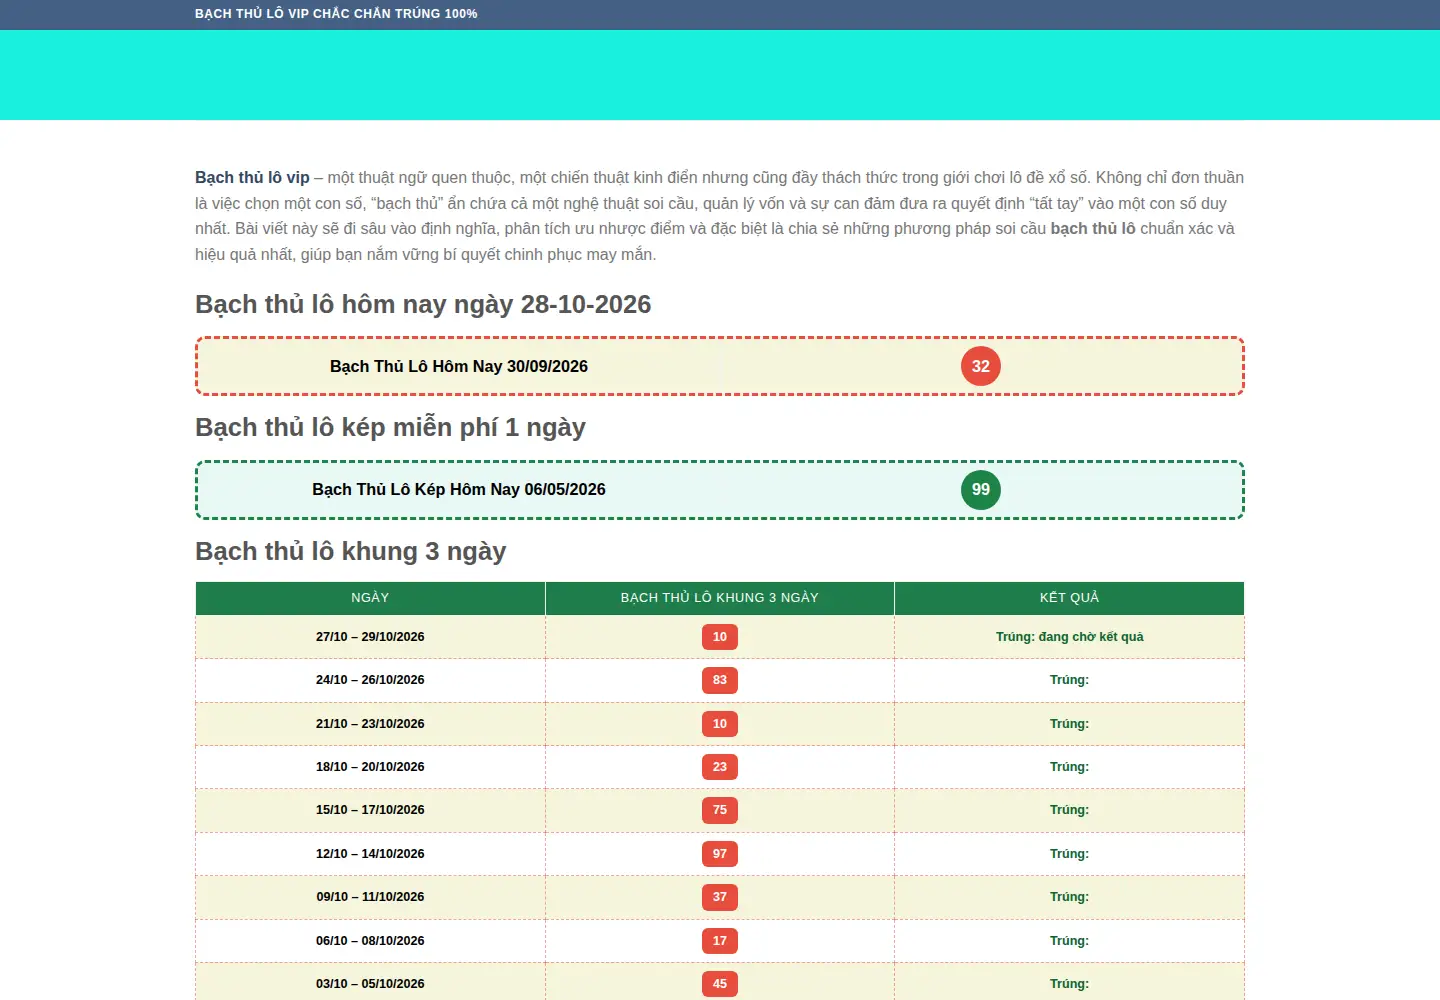Select date cell "24/10 – 26/10/2026"
This screenshot has height=1000, width=1440.
[x=370, y=680]
